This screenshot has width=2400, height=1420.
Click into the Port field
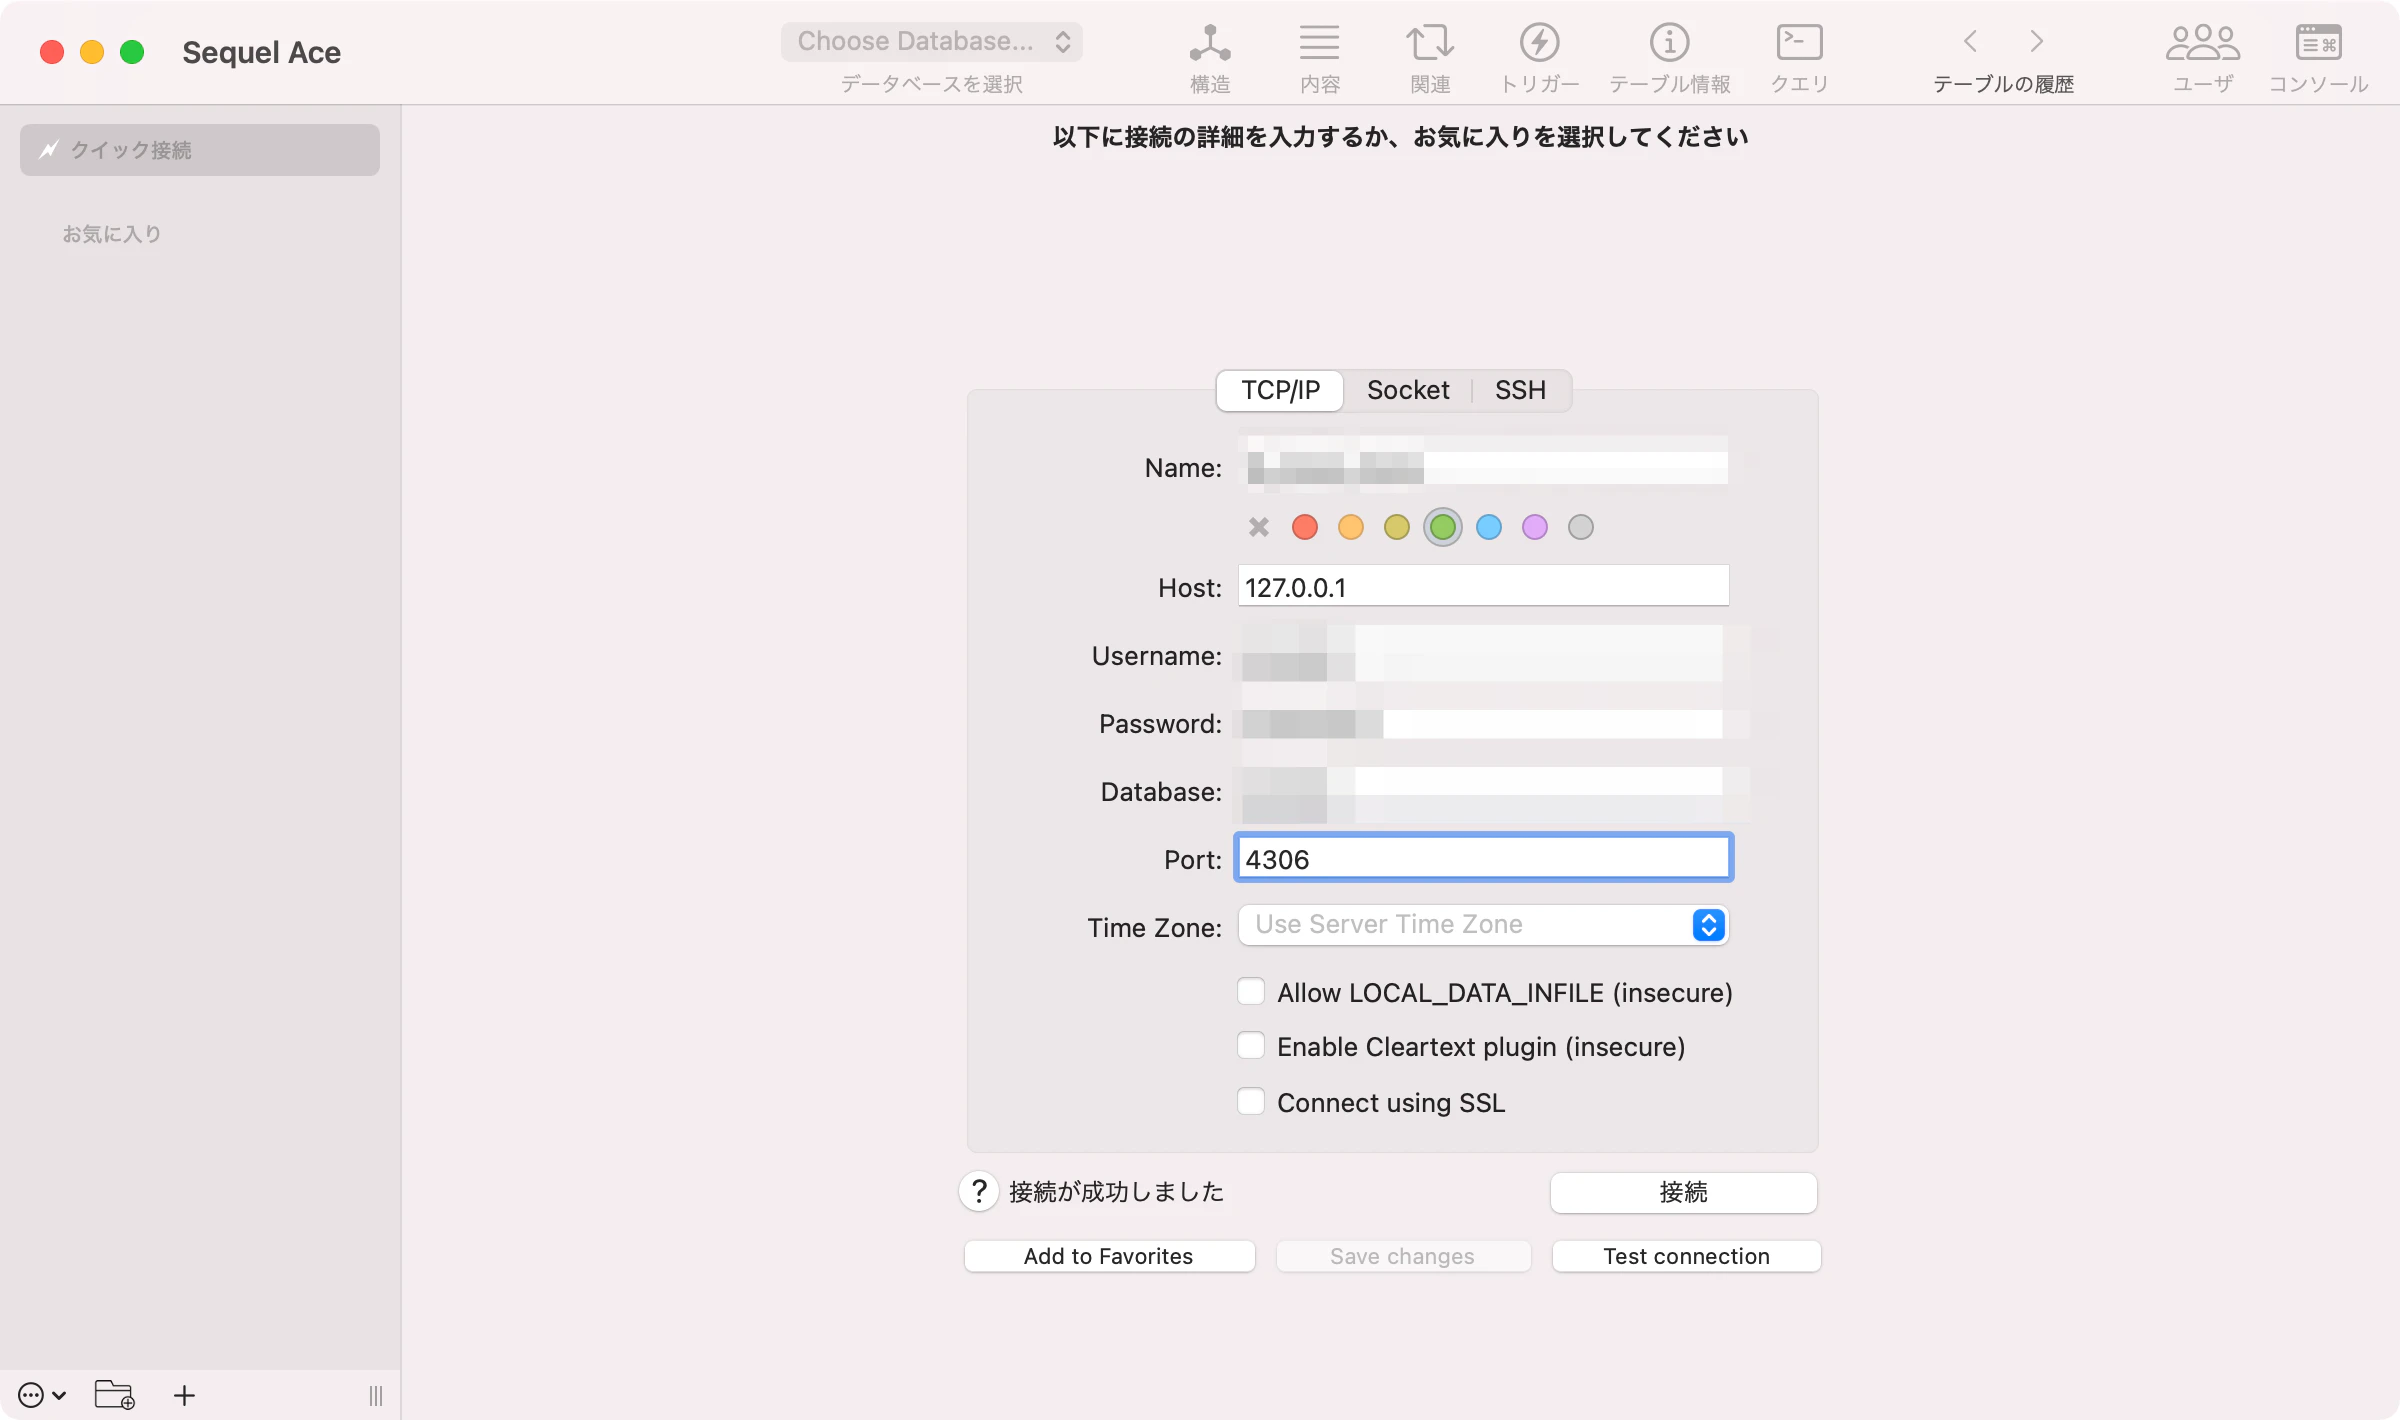[x=1484, y=858]
